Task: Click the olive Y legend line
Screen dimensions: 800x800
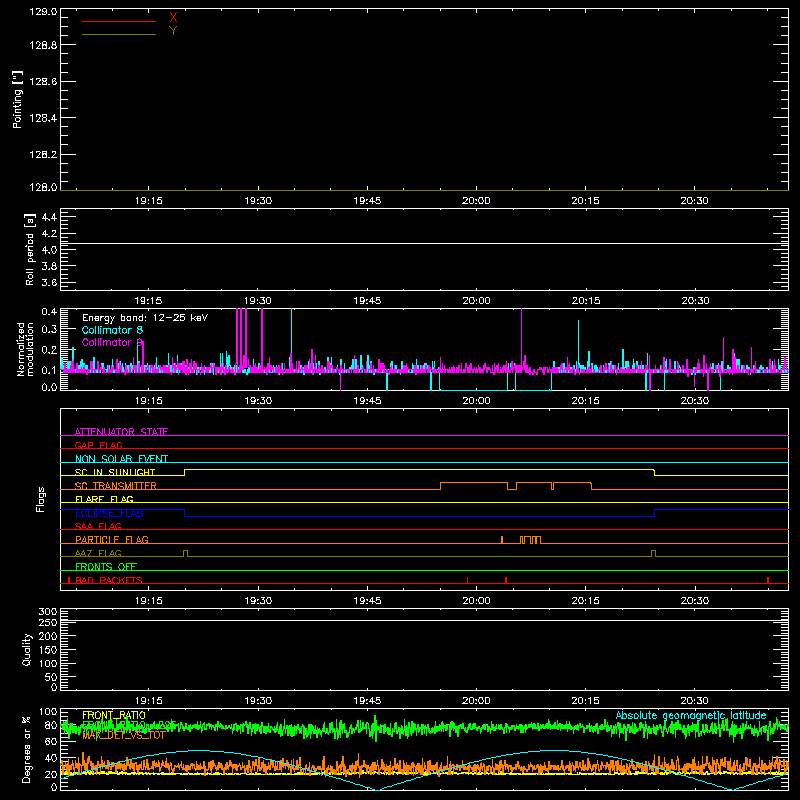Action: (x=119, y=34)
